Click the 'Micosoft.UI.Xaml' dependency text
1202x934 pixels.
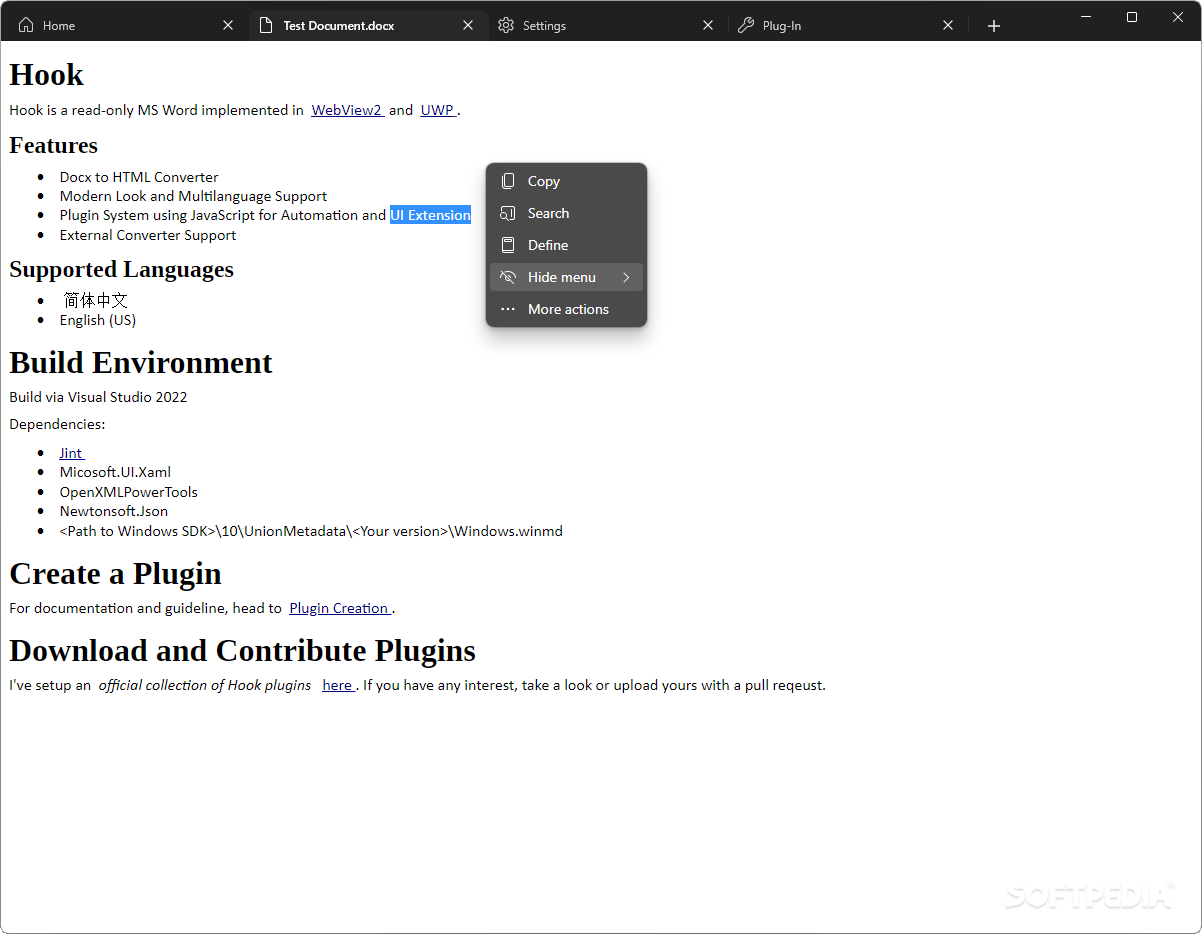(x=115, y=472)
